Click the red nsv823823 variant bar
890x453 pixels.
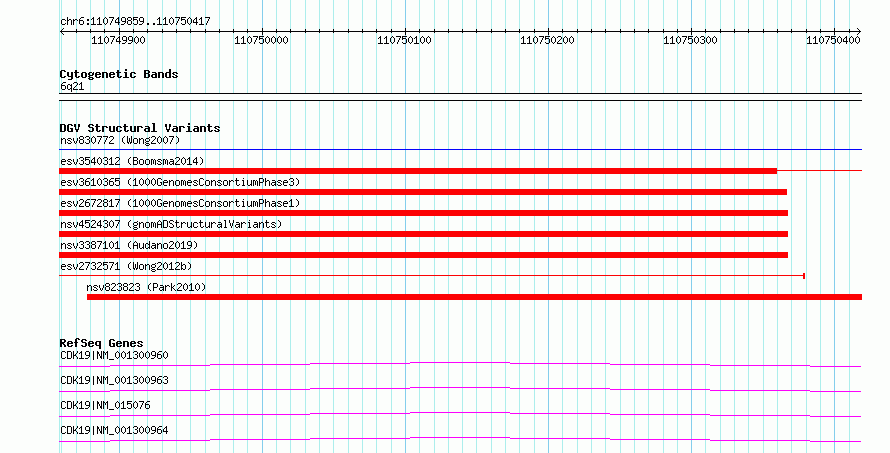tap(475, 297)
